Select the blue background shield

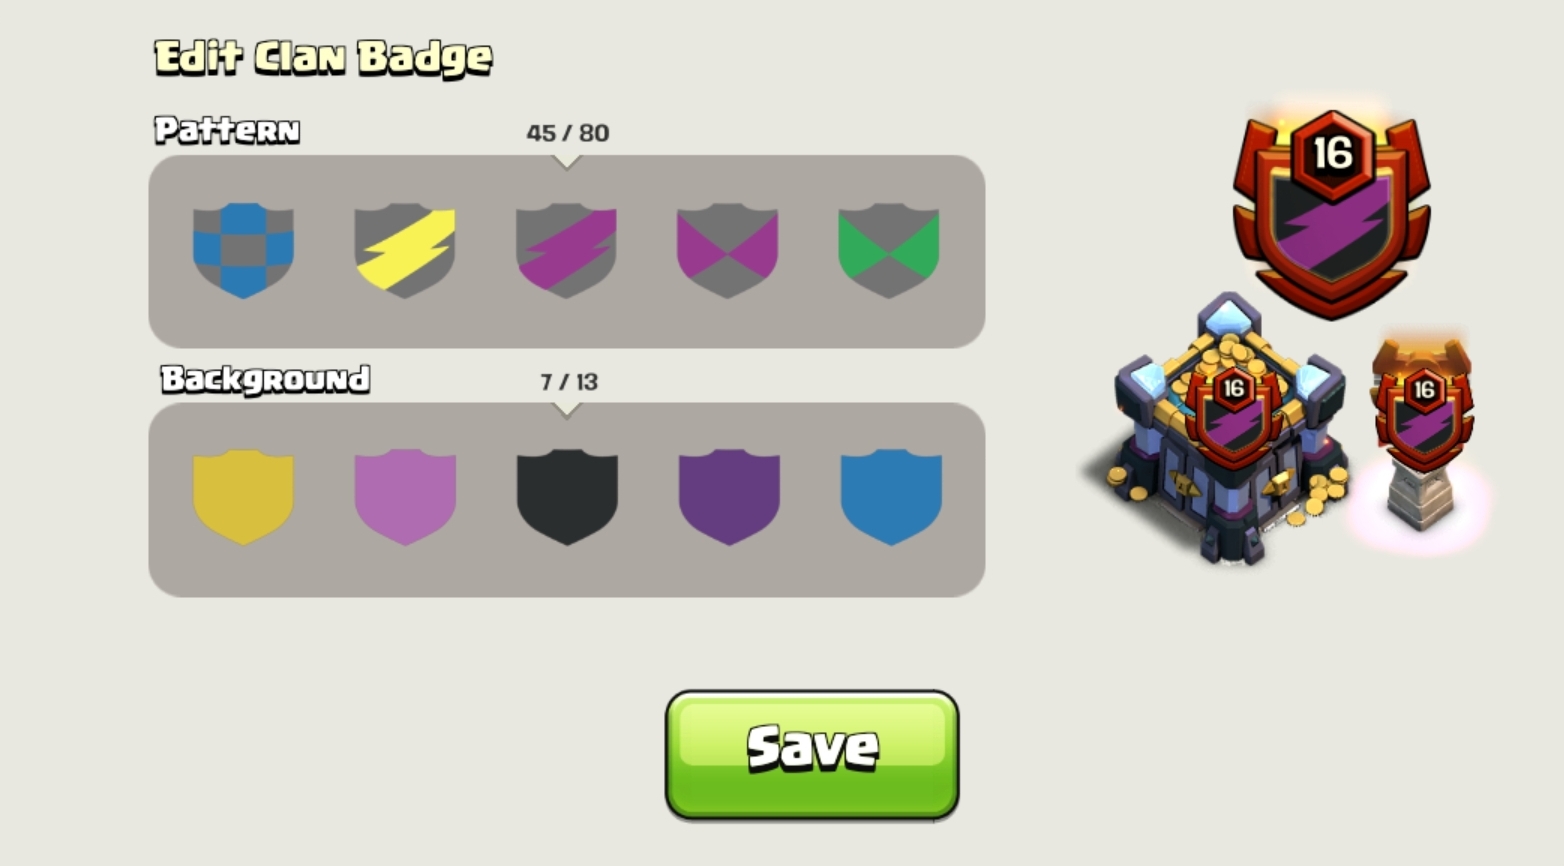pos(891,497)
